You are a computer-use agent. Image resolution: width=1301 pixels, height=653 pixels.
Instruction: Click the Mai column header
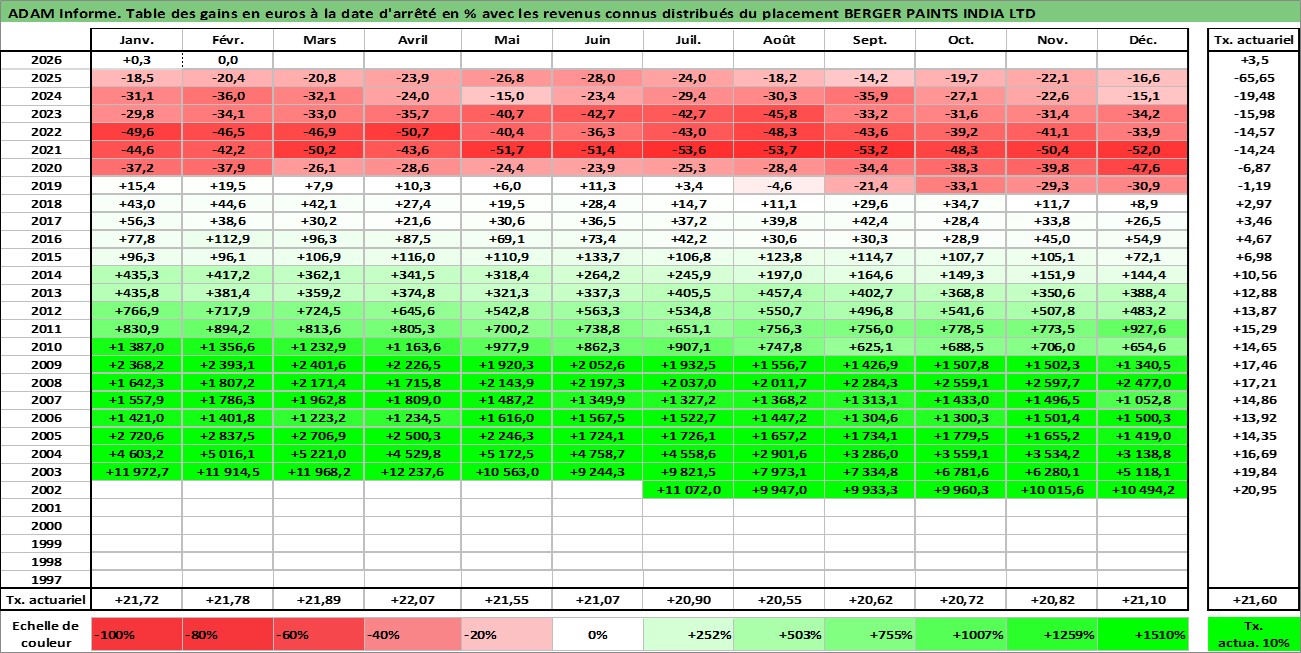507,40
